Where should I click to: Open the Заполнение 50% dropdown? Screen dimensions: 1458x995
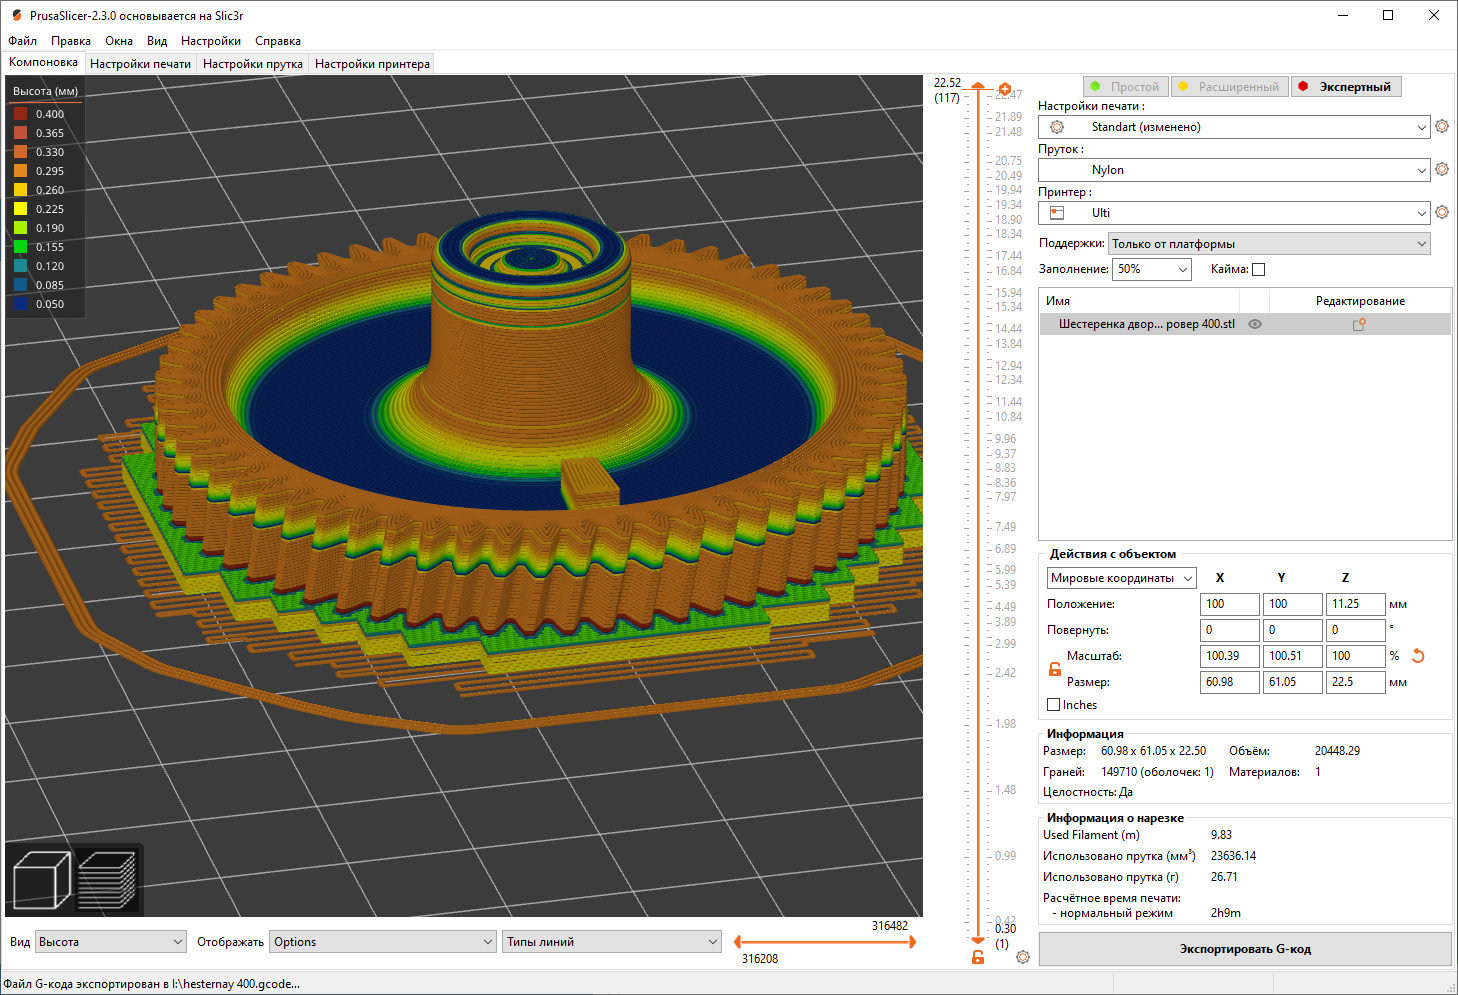1153,269
